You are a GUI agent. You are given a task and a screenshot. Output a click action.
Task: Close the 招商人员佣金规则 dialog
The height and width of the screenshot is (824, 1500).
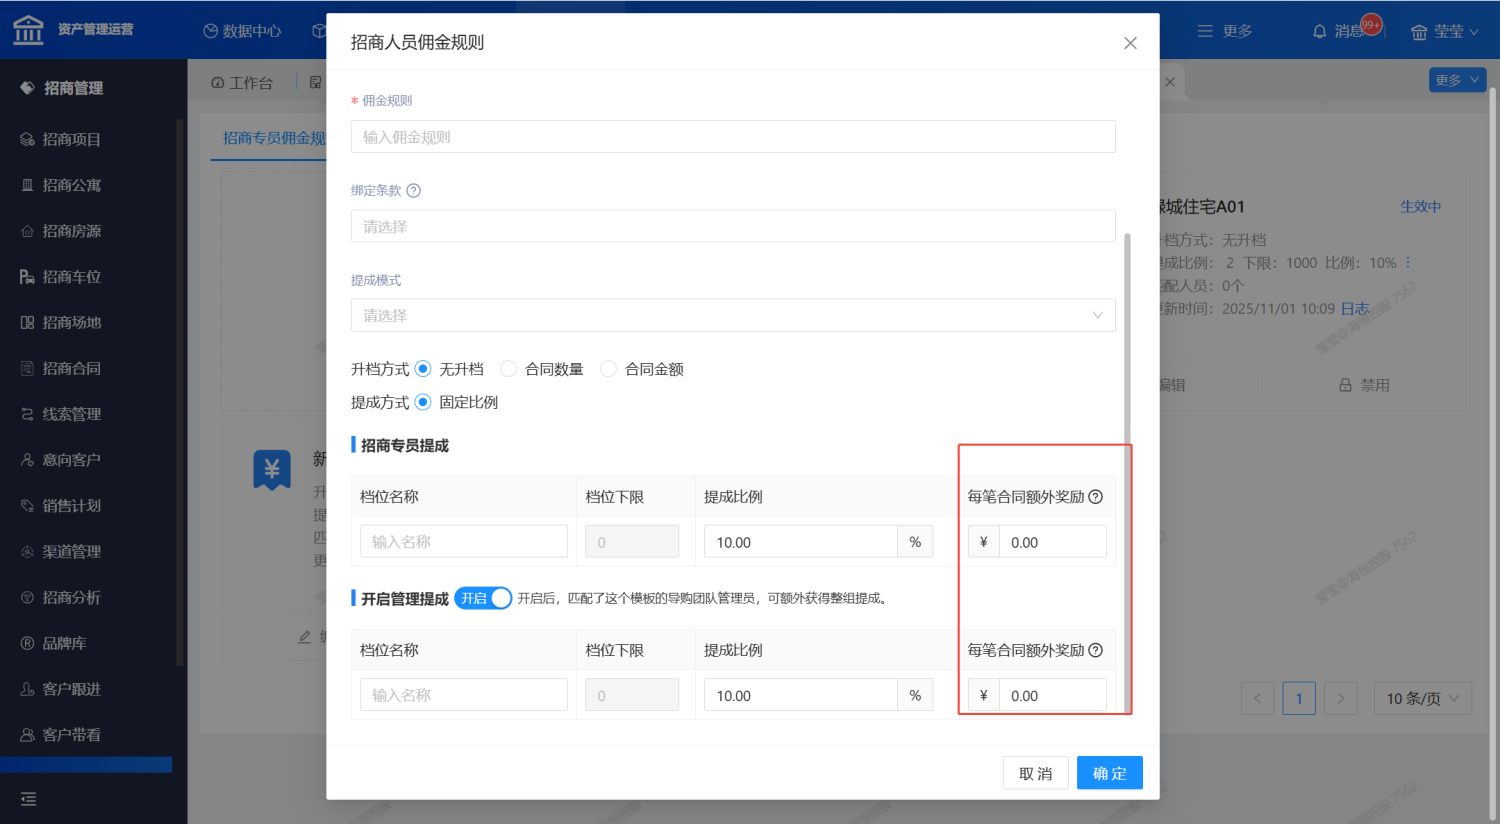coord(1130,43)
